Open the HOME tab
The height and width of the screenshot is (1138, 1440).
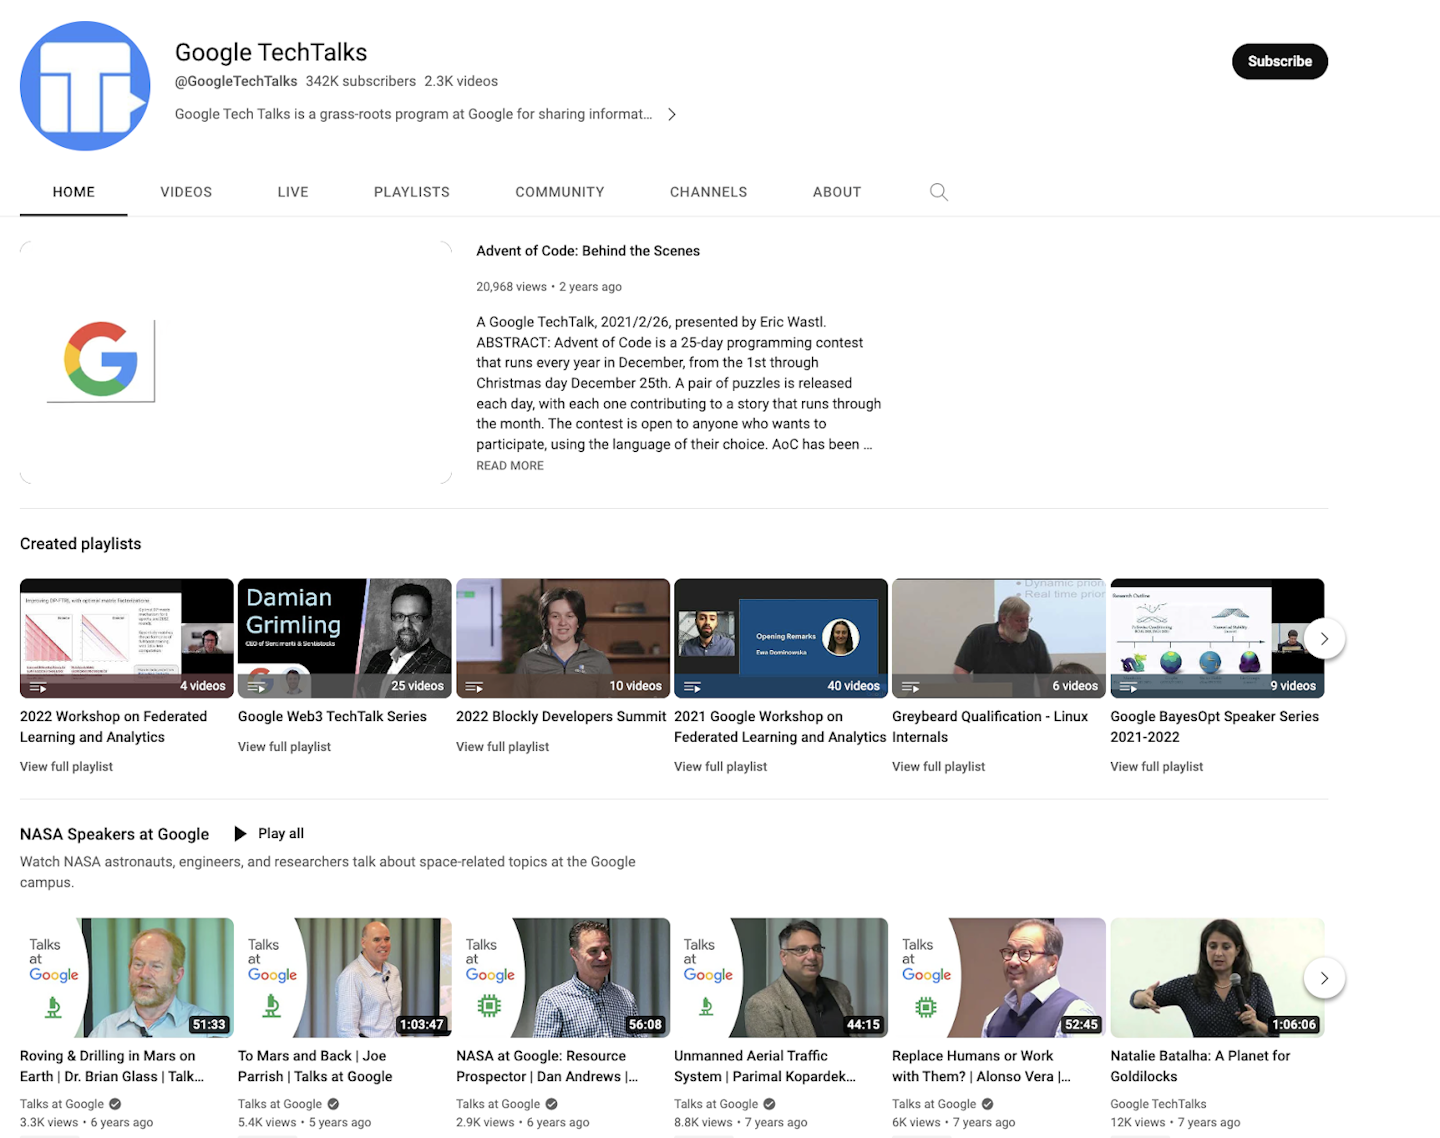coord(74,192)
